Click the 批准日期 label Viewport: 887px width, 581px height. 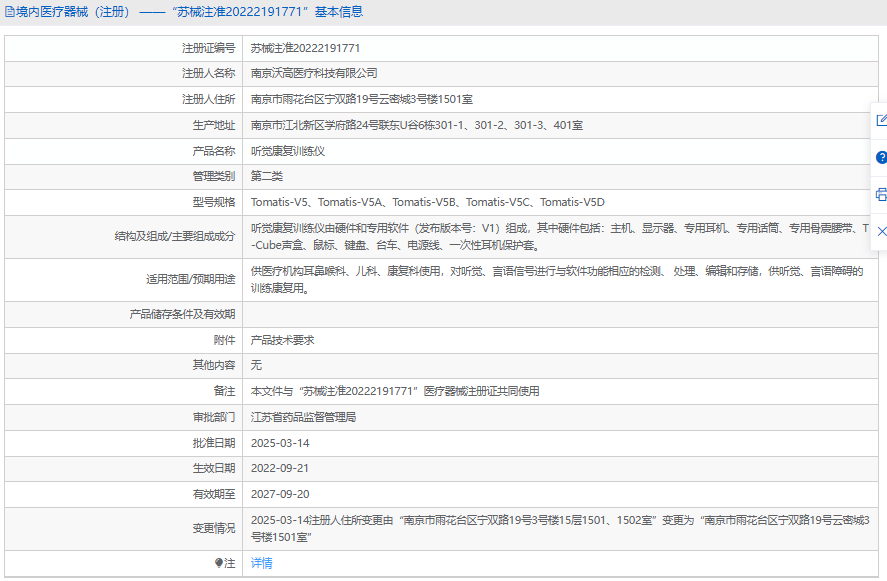[214, 443]
